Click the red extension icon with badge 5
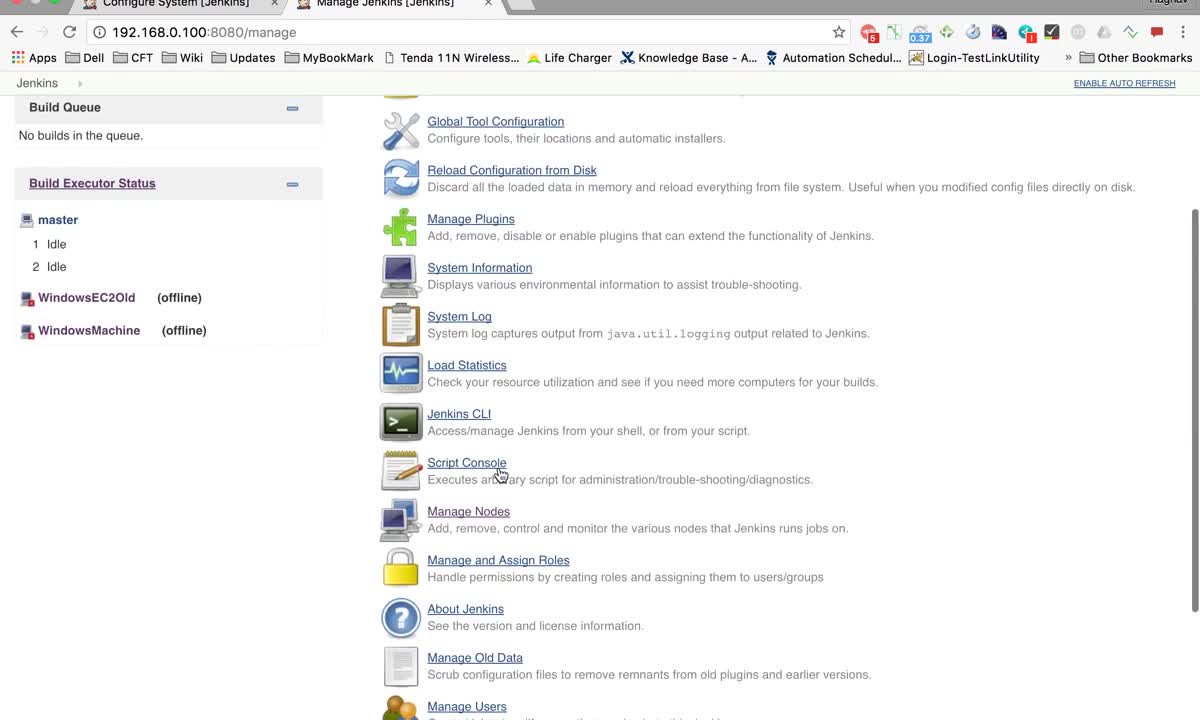Viewport: 1200px width, 720px height. pyautogui.click(x=869, y=33)
